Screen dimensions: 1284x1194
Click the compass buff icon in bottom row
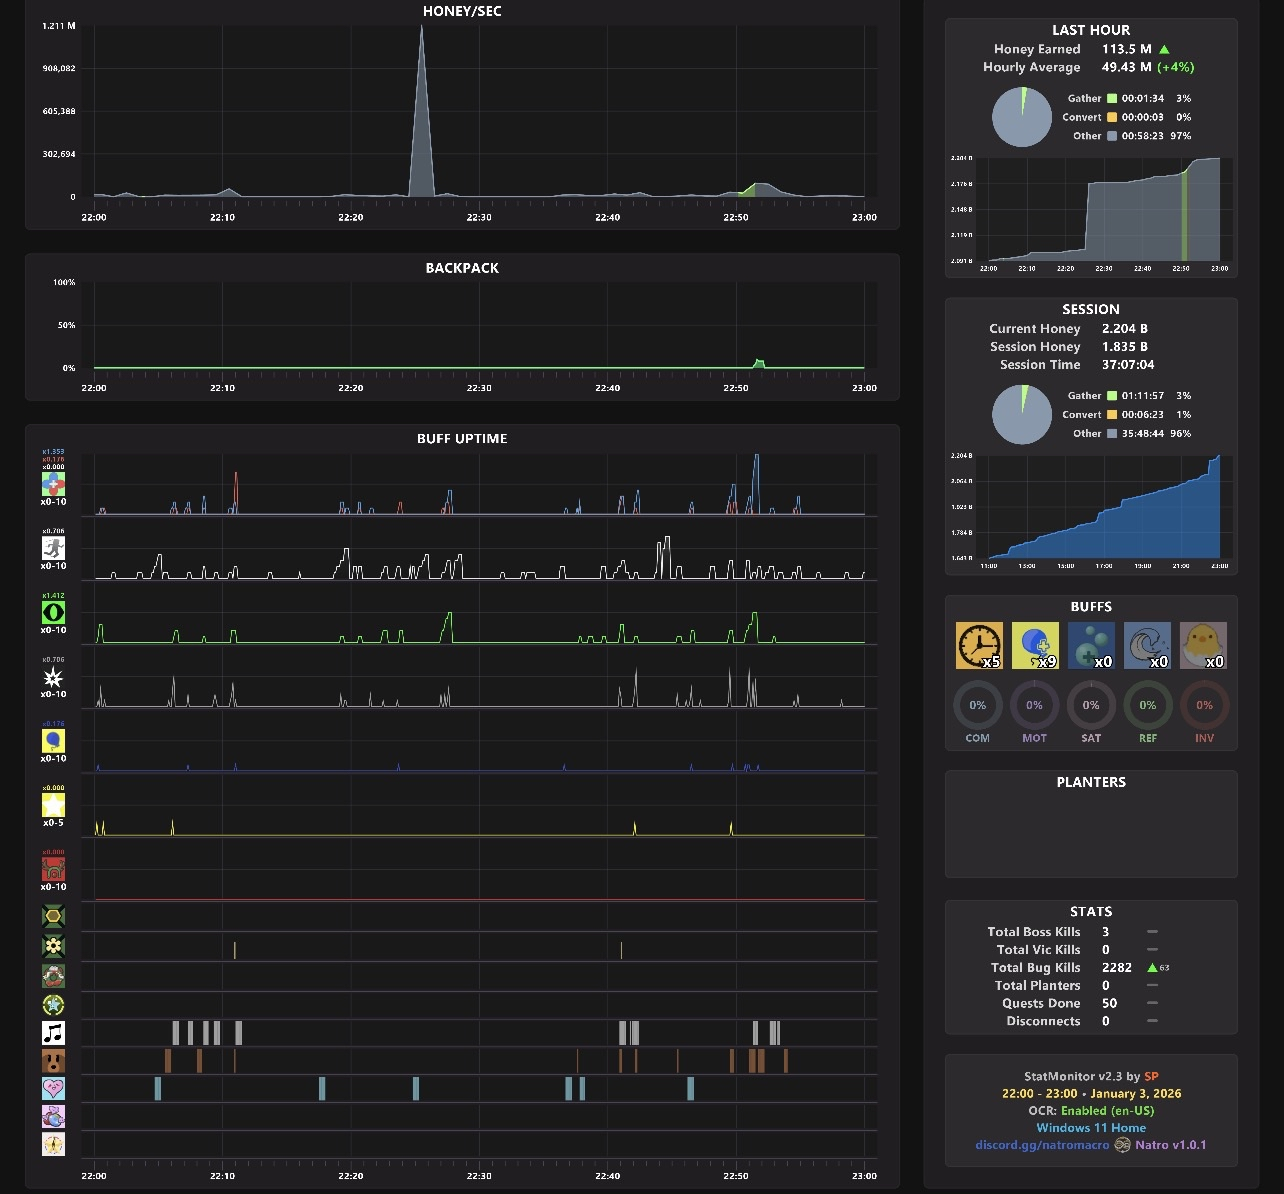[53, 1144]
